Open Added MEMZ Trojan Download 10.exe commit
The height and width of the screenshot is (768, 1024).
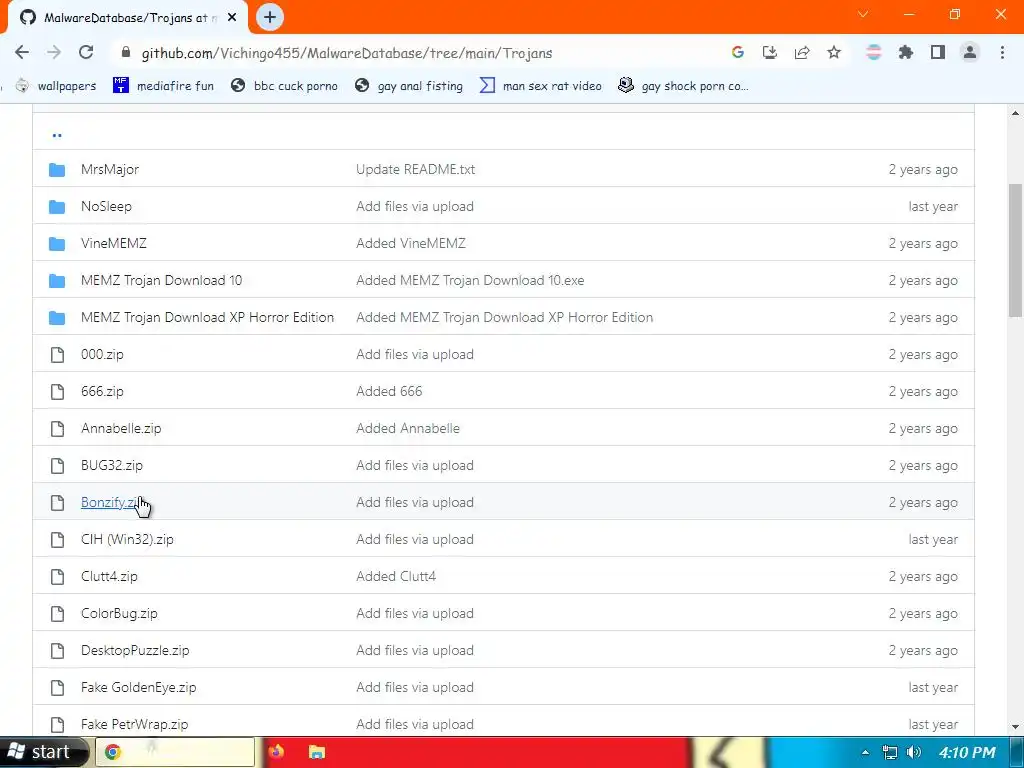[x=470, y=280]
